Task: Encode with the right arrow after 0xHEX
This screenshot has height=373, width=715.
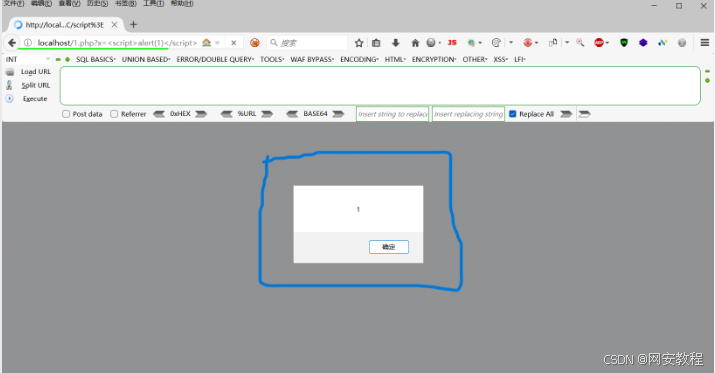Action: click(x=201, y=114)
